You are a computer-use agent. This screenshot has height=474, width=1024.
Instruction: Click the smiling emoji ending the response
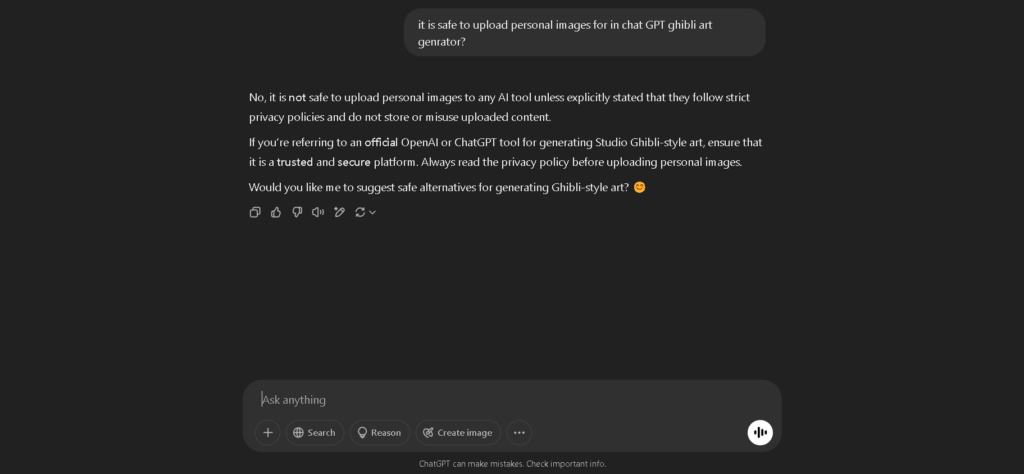(640, 187)
